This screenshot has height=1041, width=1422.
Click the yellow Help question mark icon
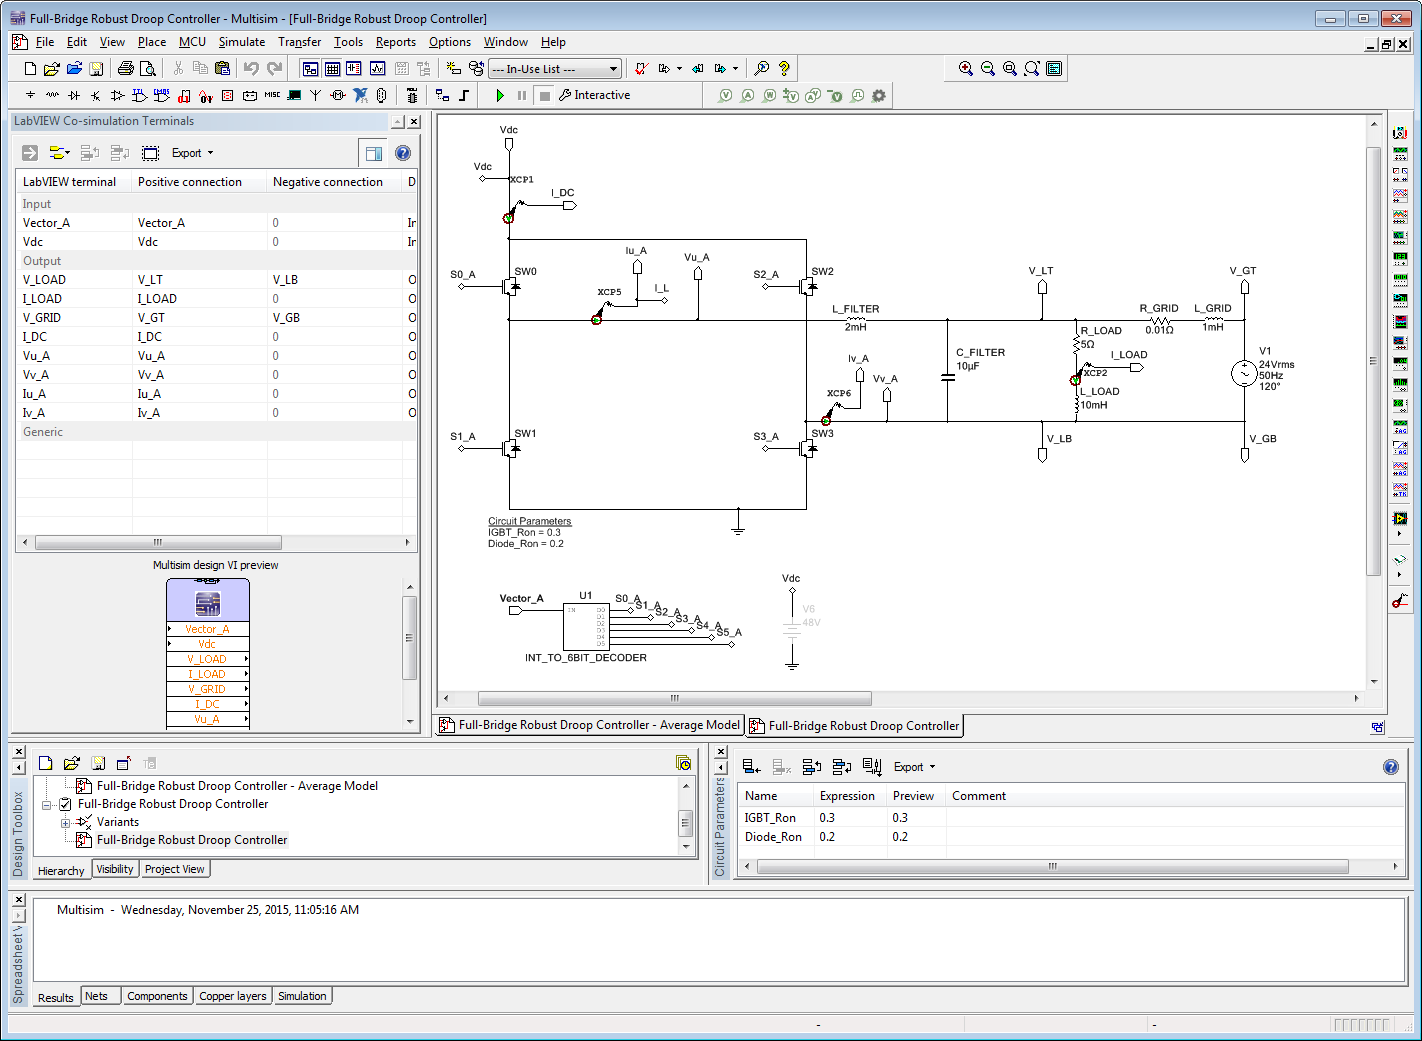click(x=784, y=69)
